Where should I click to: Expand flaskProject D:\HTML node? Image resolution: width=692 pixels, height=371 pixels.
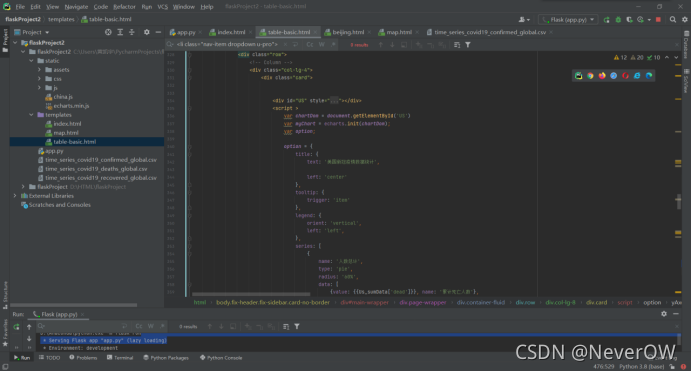pyautogui.click(x=23, y=187)
